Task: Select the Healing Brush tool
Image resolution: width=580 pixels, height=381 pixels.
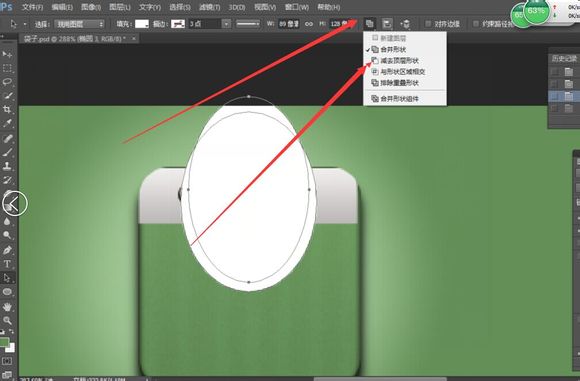Action: pyautogui.click(x=7, y=138)
